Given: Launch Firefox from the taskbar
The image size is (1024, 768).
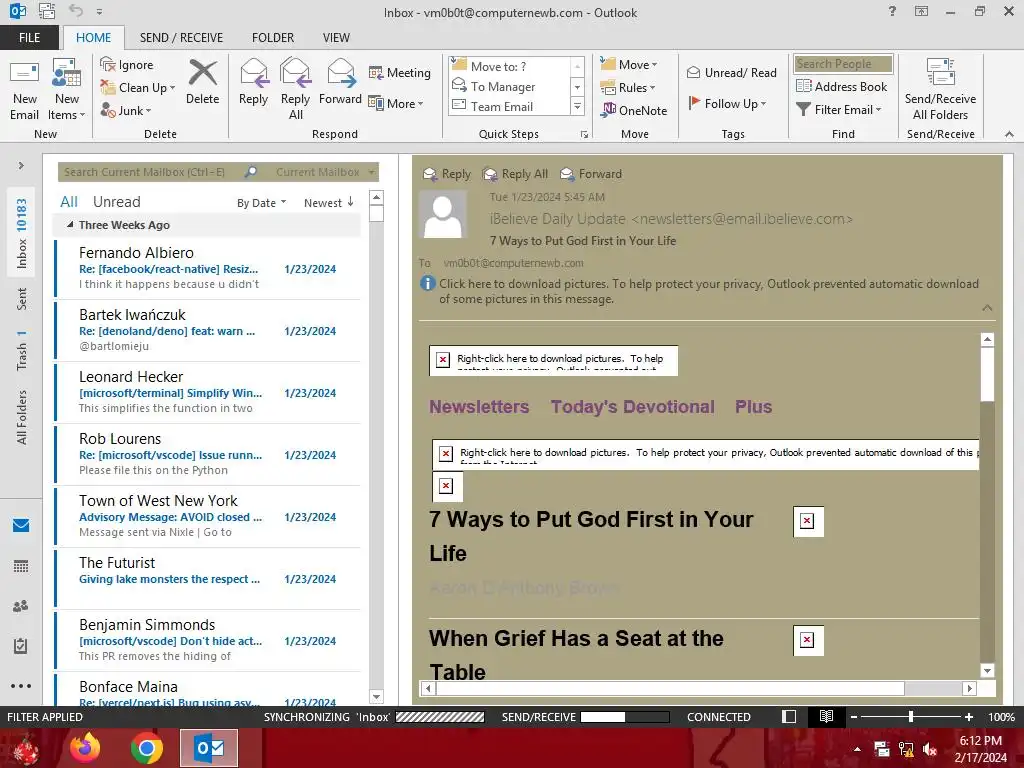Looking at the screenshot, I should [85, 748].
